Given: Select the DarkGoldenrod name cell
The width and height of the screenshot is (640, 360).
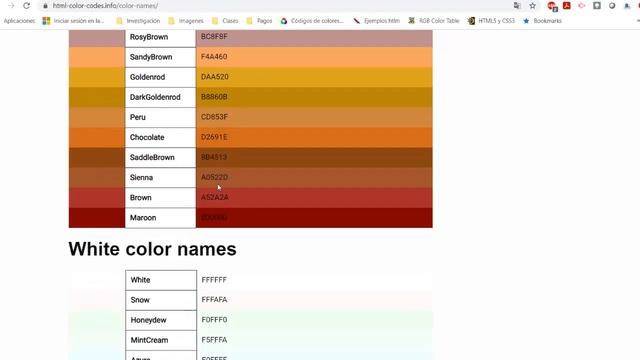Looking at the screenshot, I should 160,97.
